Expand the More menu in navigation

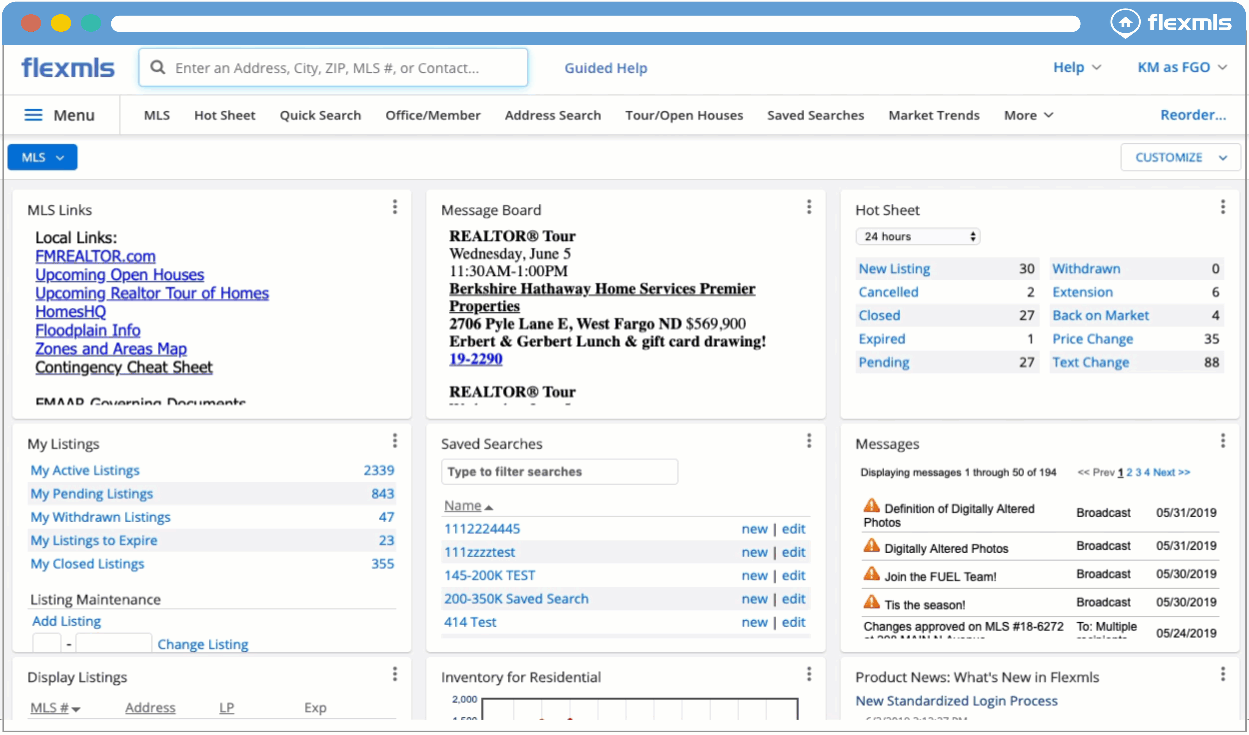coord(1028,115)
